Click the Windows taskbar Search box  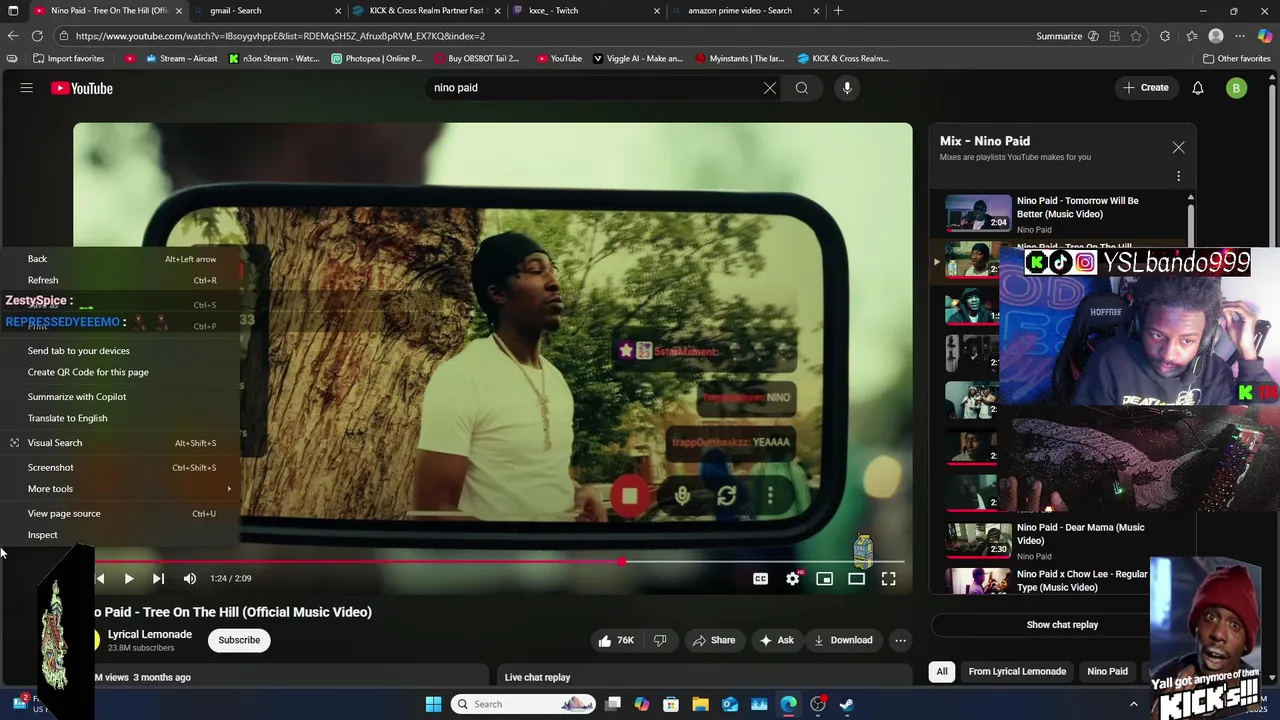coord(525,704)
